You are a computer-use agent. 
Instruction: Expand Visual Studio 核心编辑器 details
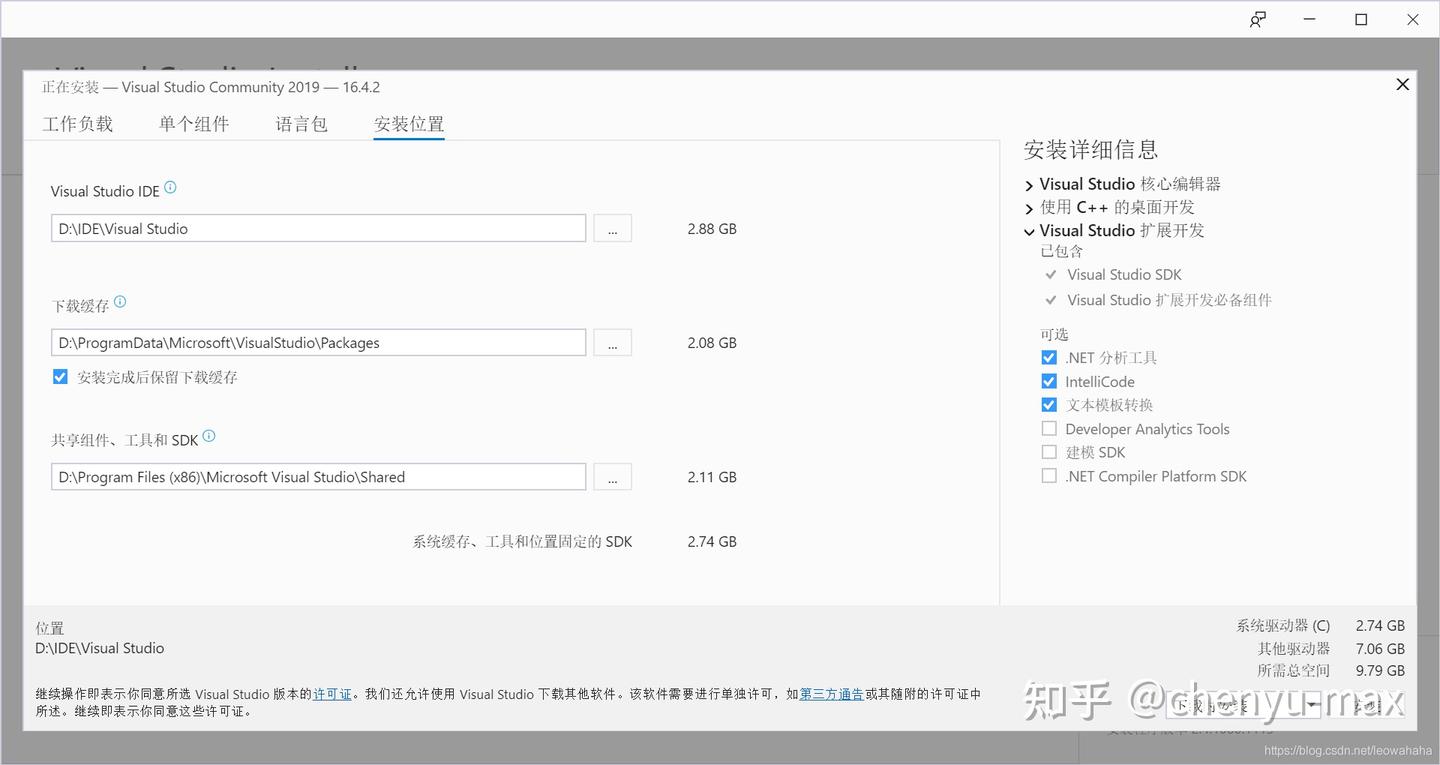[x=1029, y=184]
